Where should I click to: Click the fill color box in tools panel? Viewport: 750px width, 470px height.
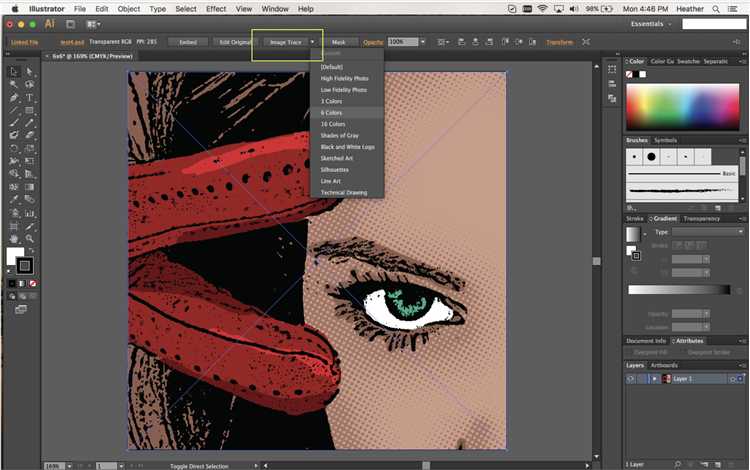tap(13, 254)
